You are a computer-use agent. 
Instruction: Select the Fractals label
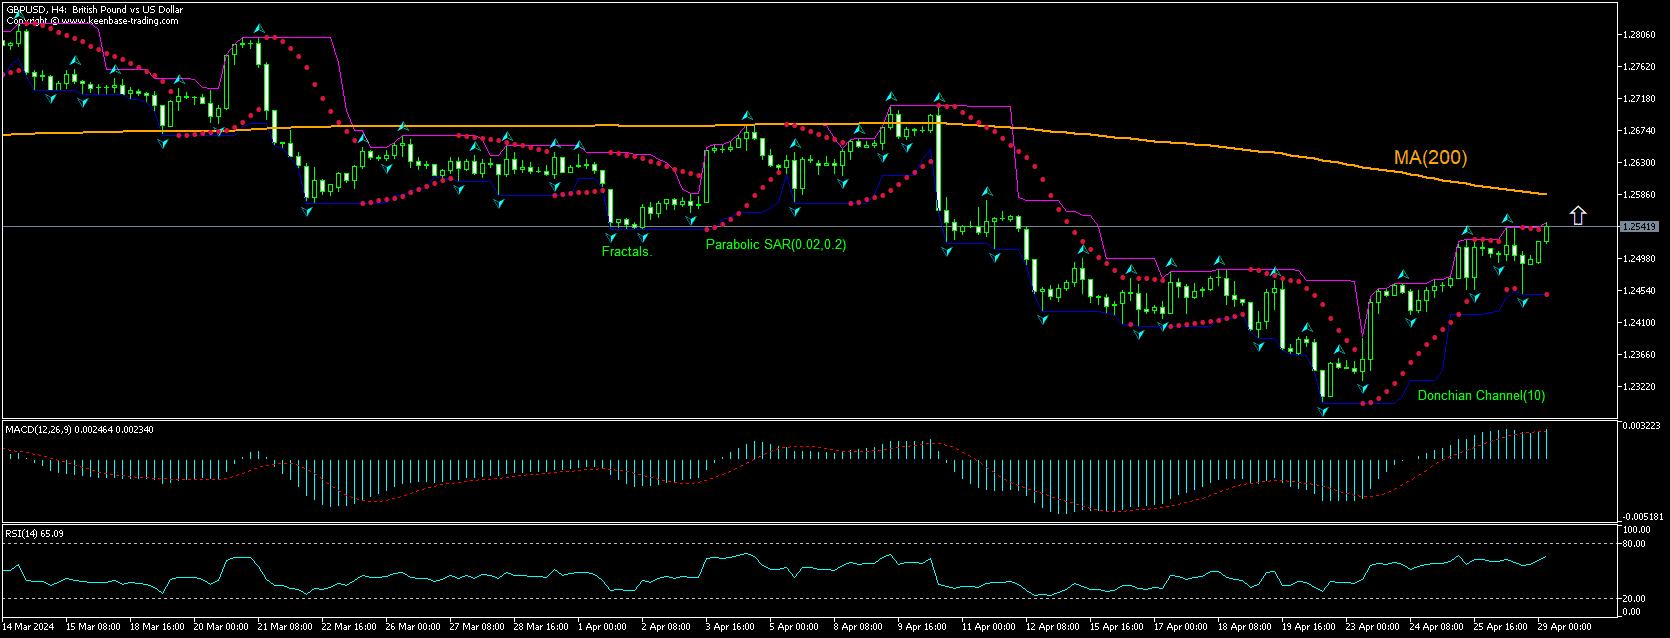(627, 252)
